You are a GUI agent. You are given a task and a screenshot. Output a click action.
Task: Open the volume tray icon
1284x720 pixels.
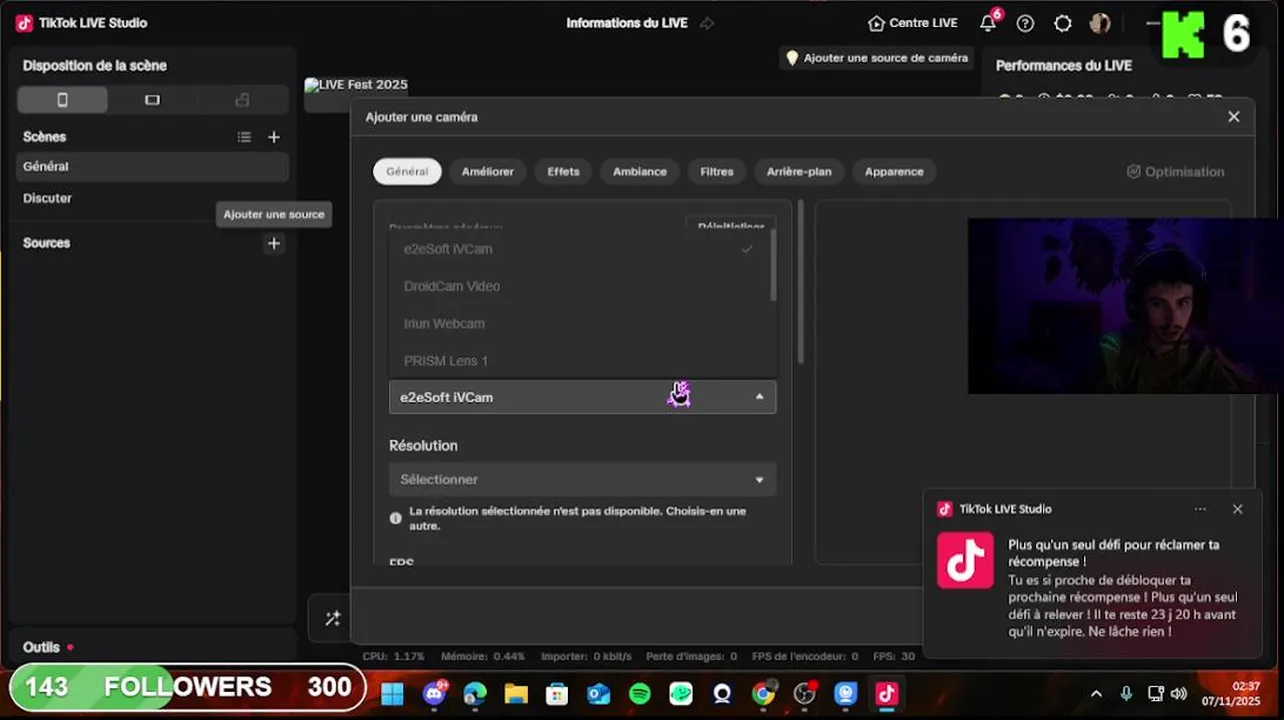[1179, 693]
